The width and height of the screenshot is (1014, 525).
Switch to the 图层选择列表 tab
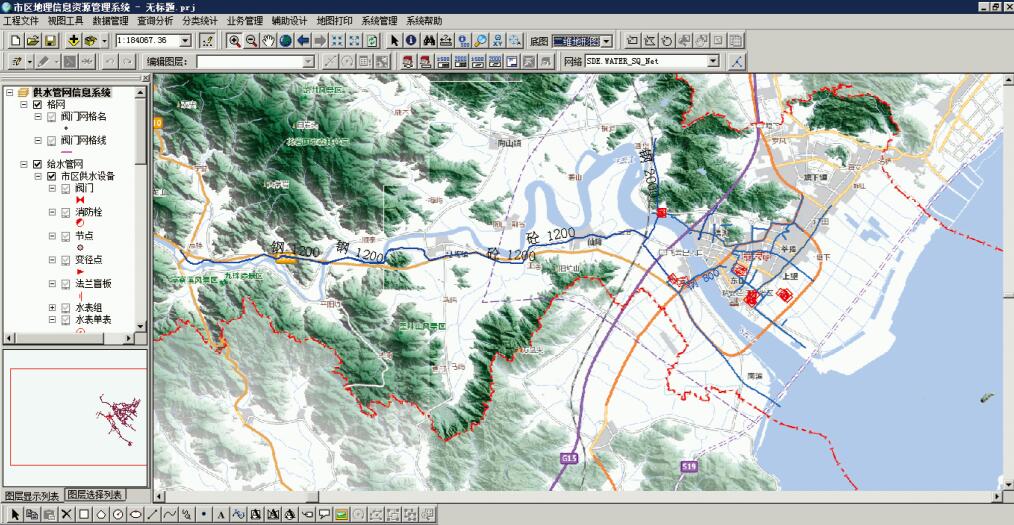pyautogui.click(x=95, y=495)
